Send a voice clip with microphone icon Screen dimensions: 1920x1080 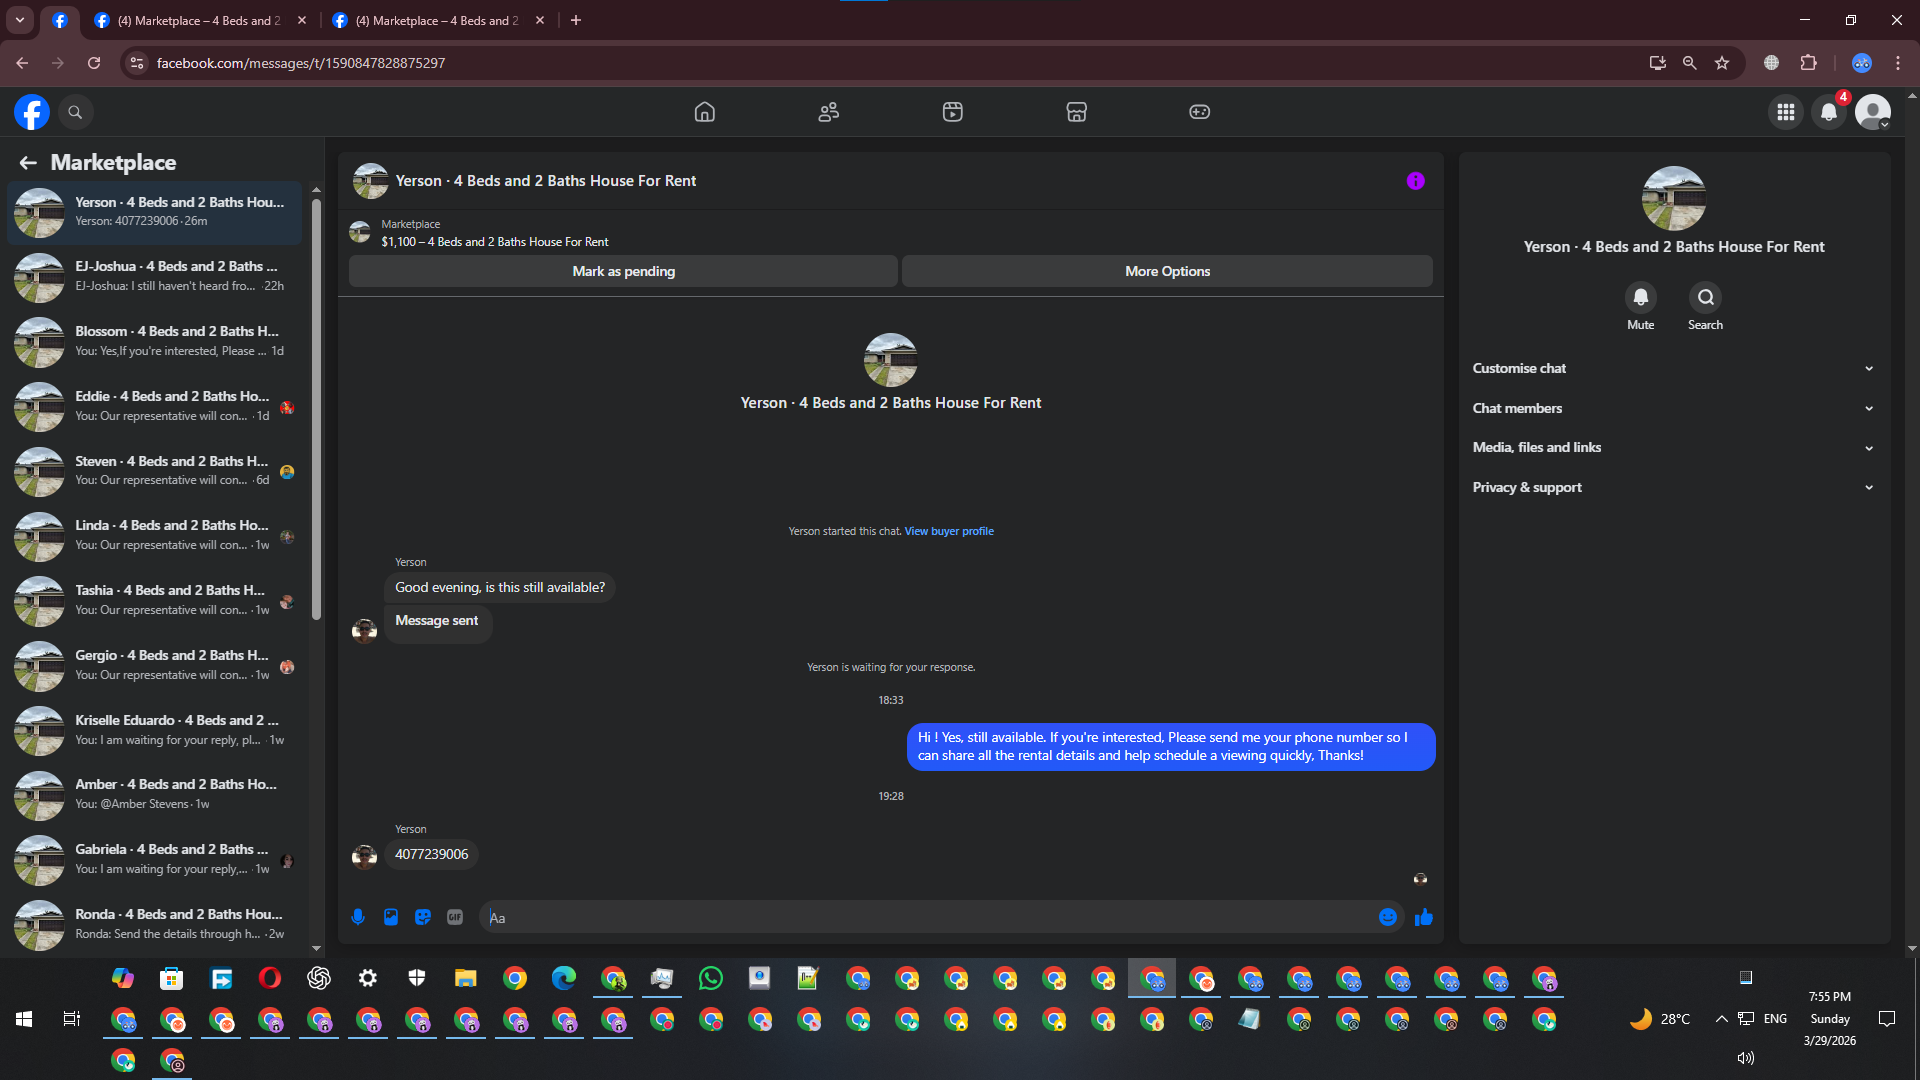point(358,917)
